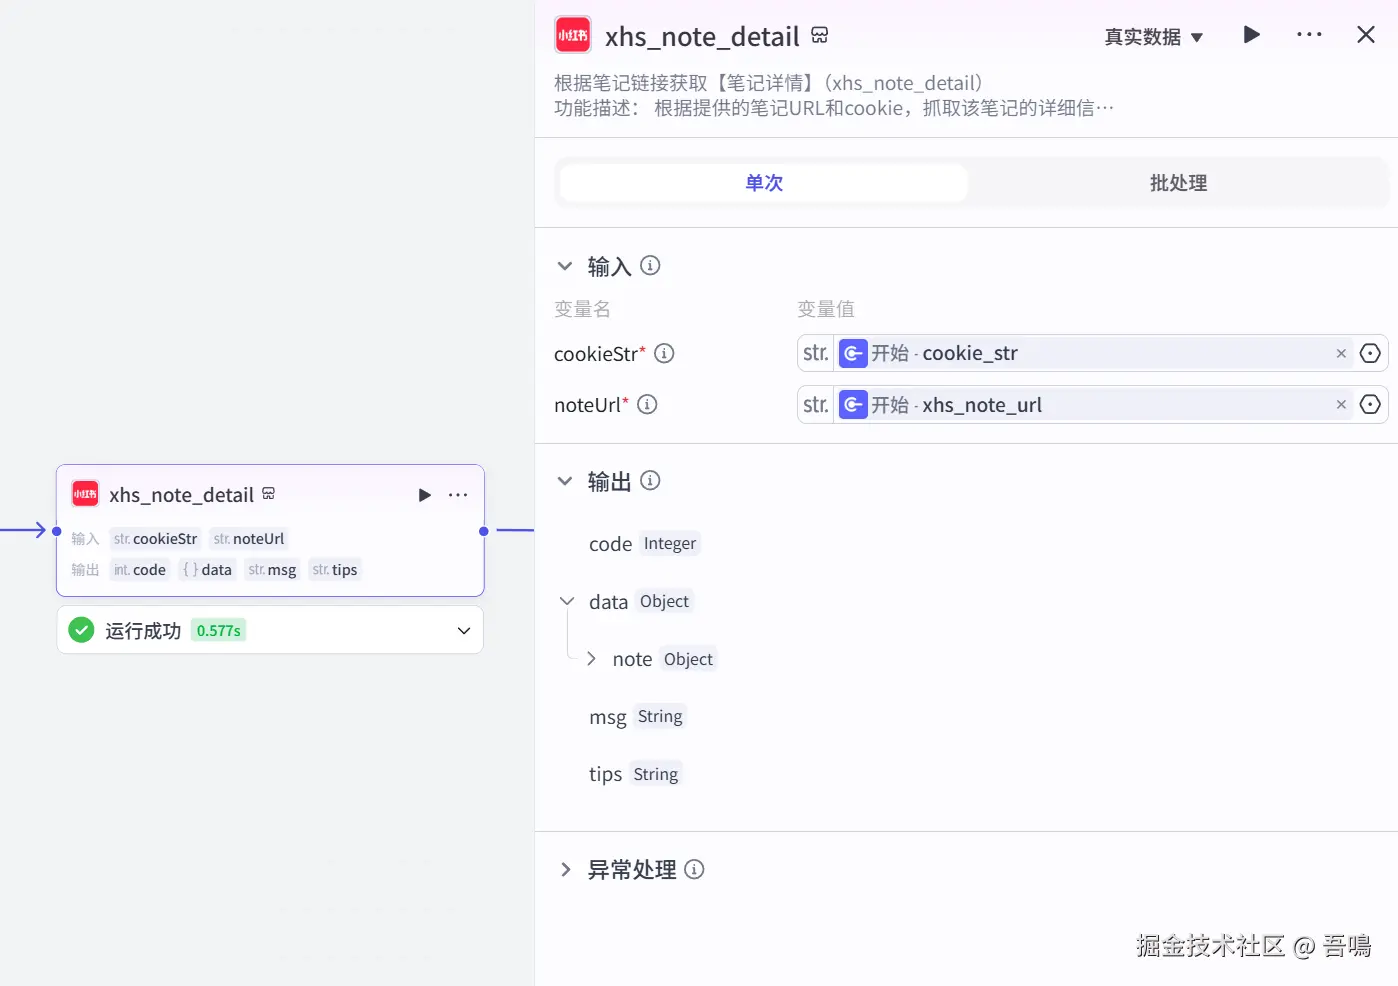The height and width of the screenshot is (986, 1398).
Task: Open the canvas node more options
Action: point(458,495)
